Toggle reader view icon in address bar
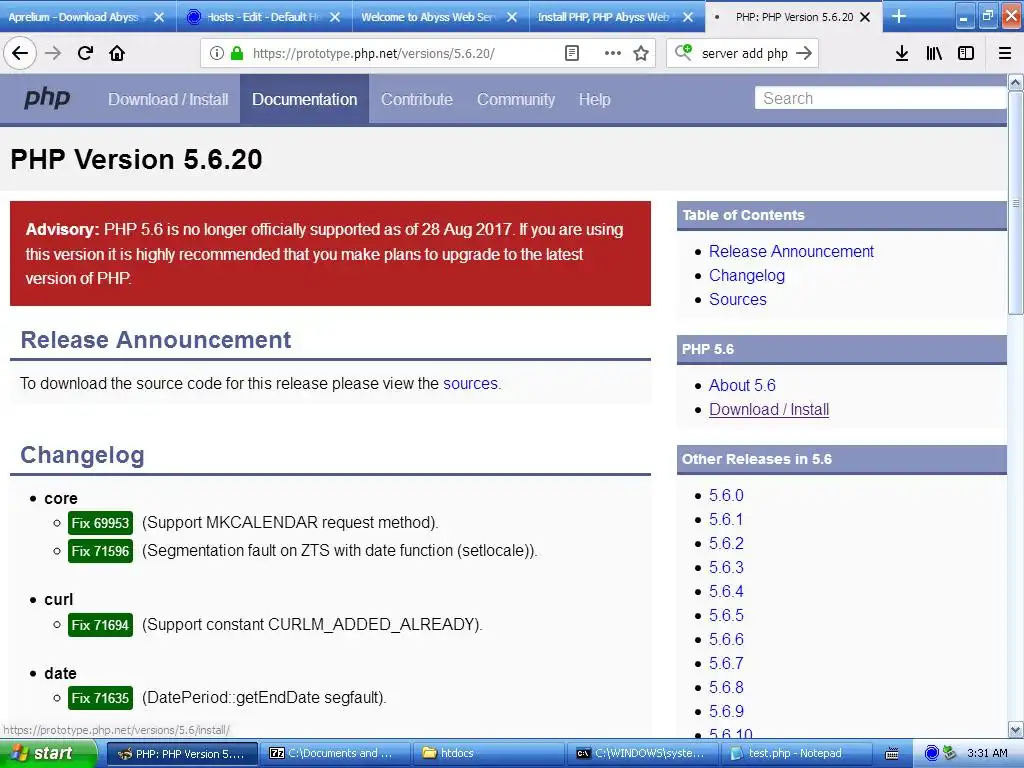The image size is (1024, 768). click(x=571, y=54)
